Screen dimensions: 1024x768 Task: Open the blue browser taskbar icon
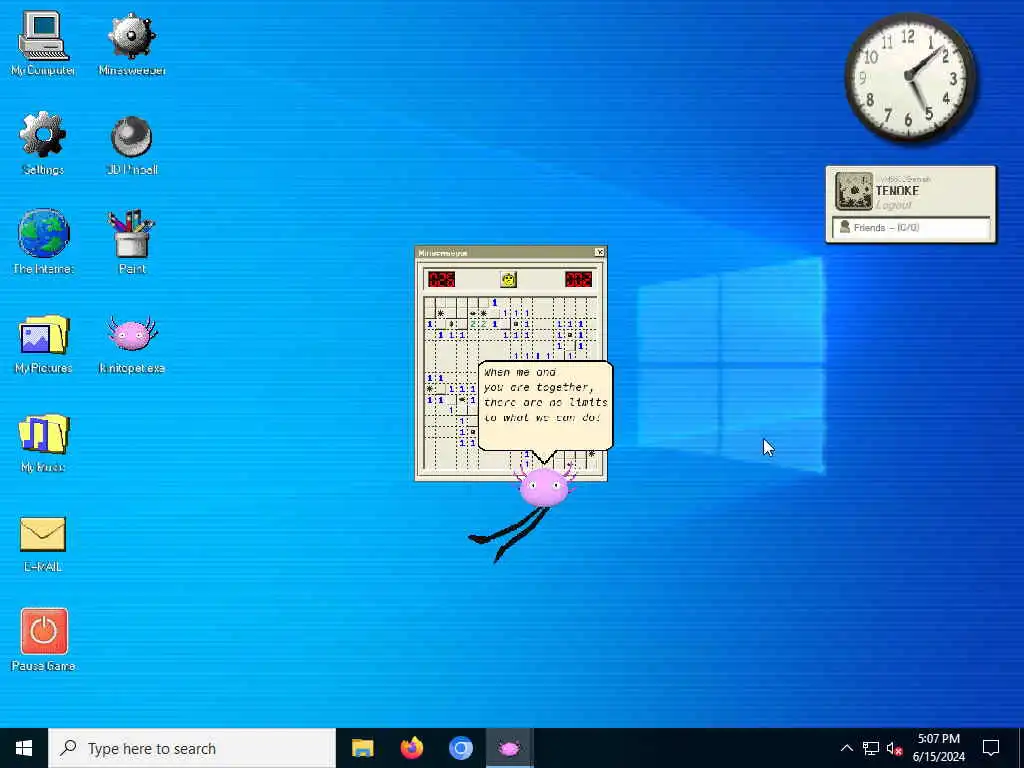(x=460, y=748)
